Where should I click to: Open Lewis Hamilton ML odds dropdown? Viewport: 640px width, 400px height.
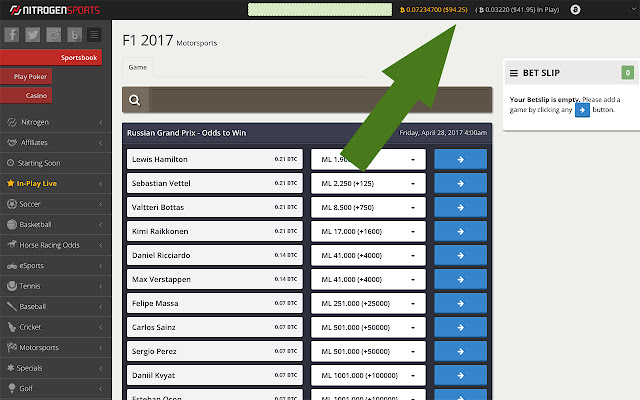(368, 159)
